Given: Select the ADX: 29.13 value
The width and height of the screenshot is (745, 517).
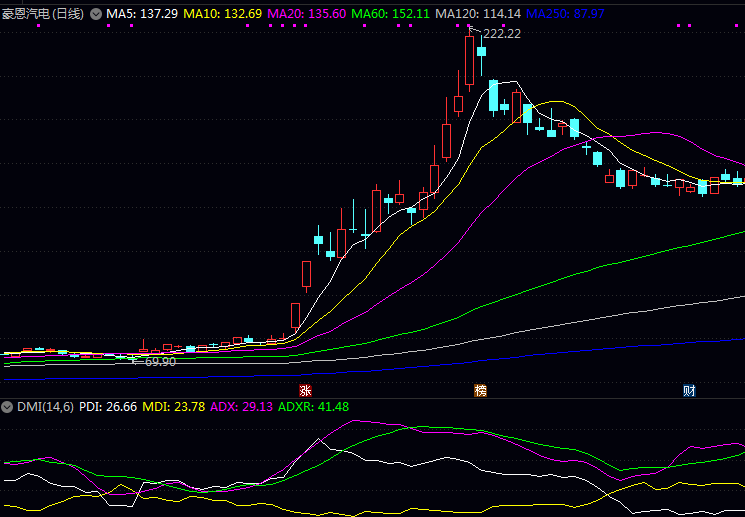Looking at the screenshot, I should click(x=241, y=407).
